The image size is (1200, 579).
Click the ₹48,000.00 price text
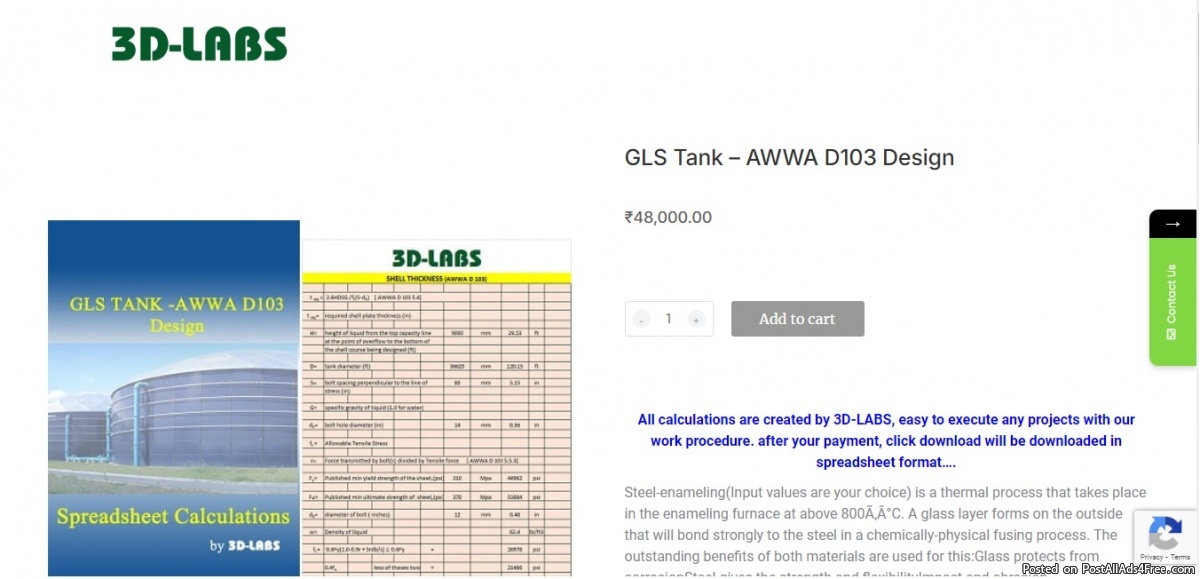tap(668, 217)
